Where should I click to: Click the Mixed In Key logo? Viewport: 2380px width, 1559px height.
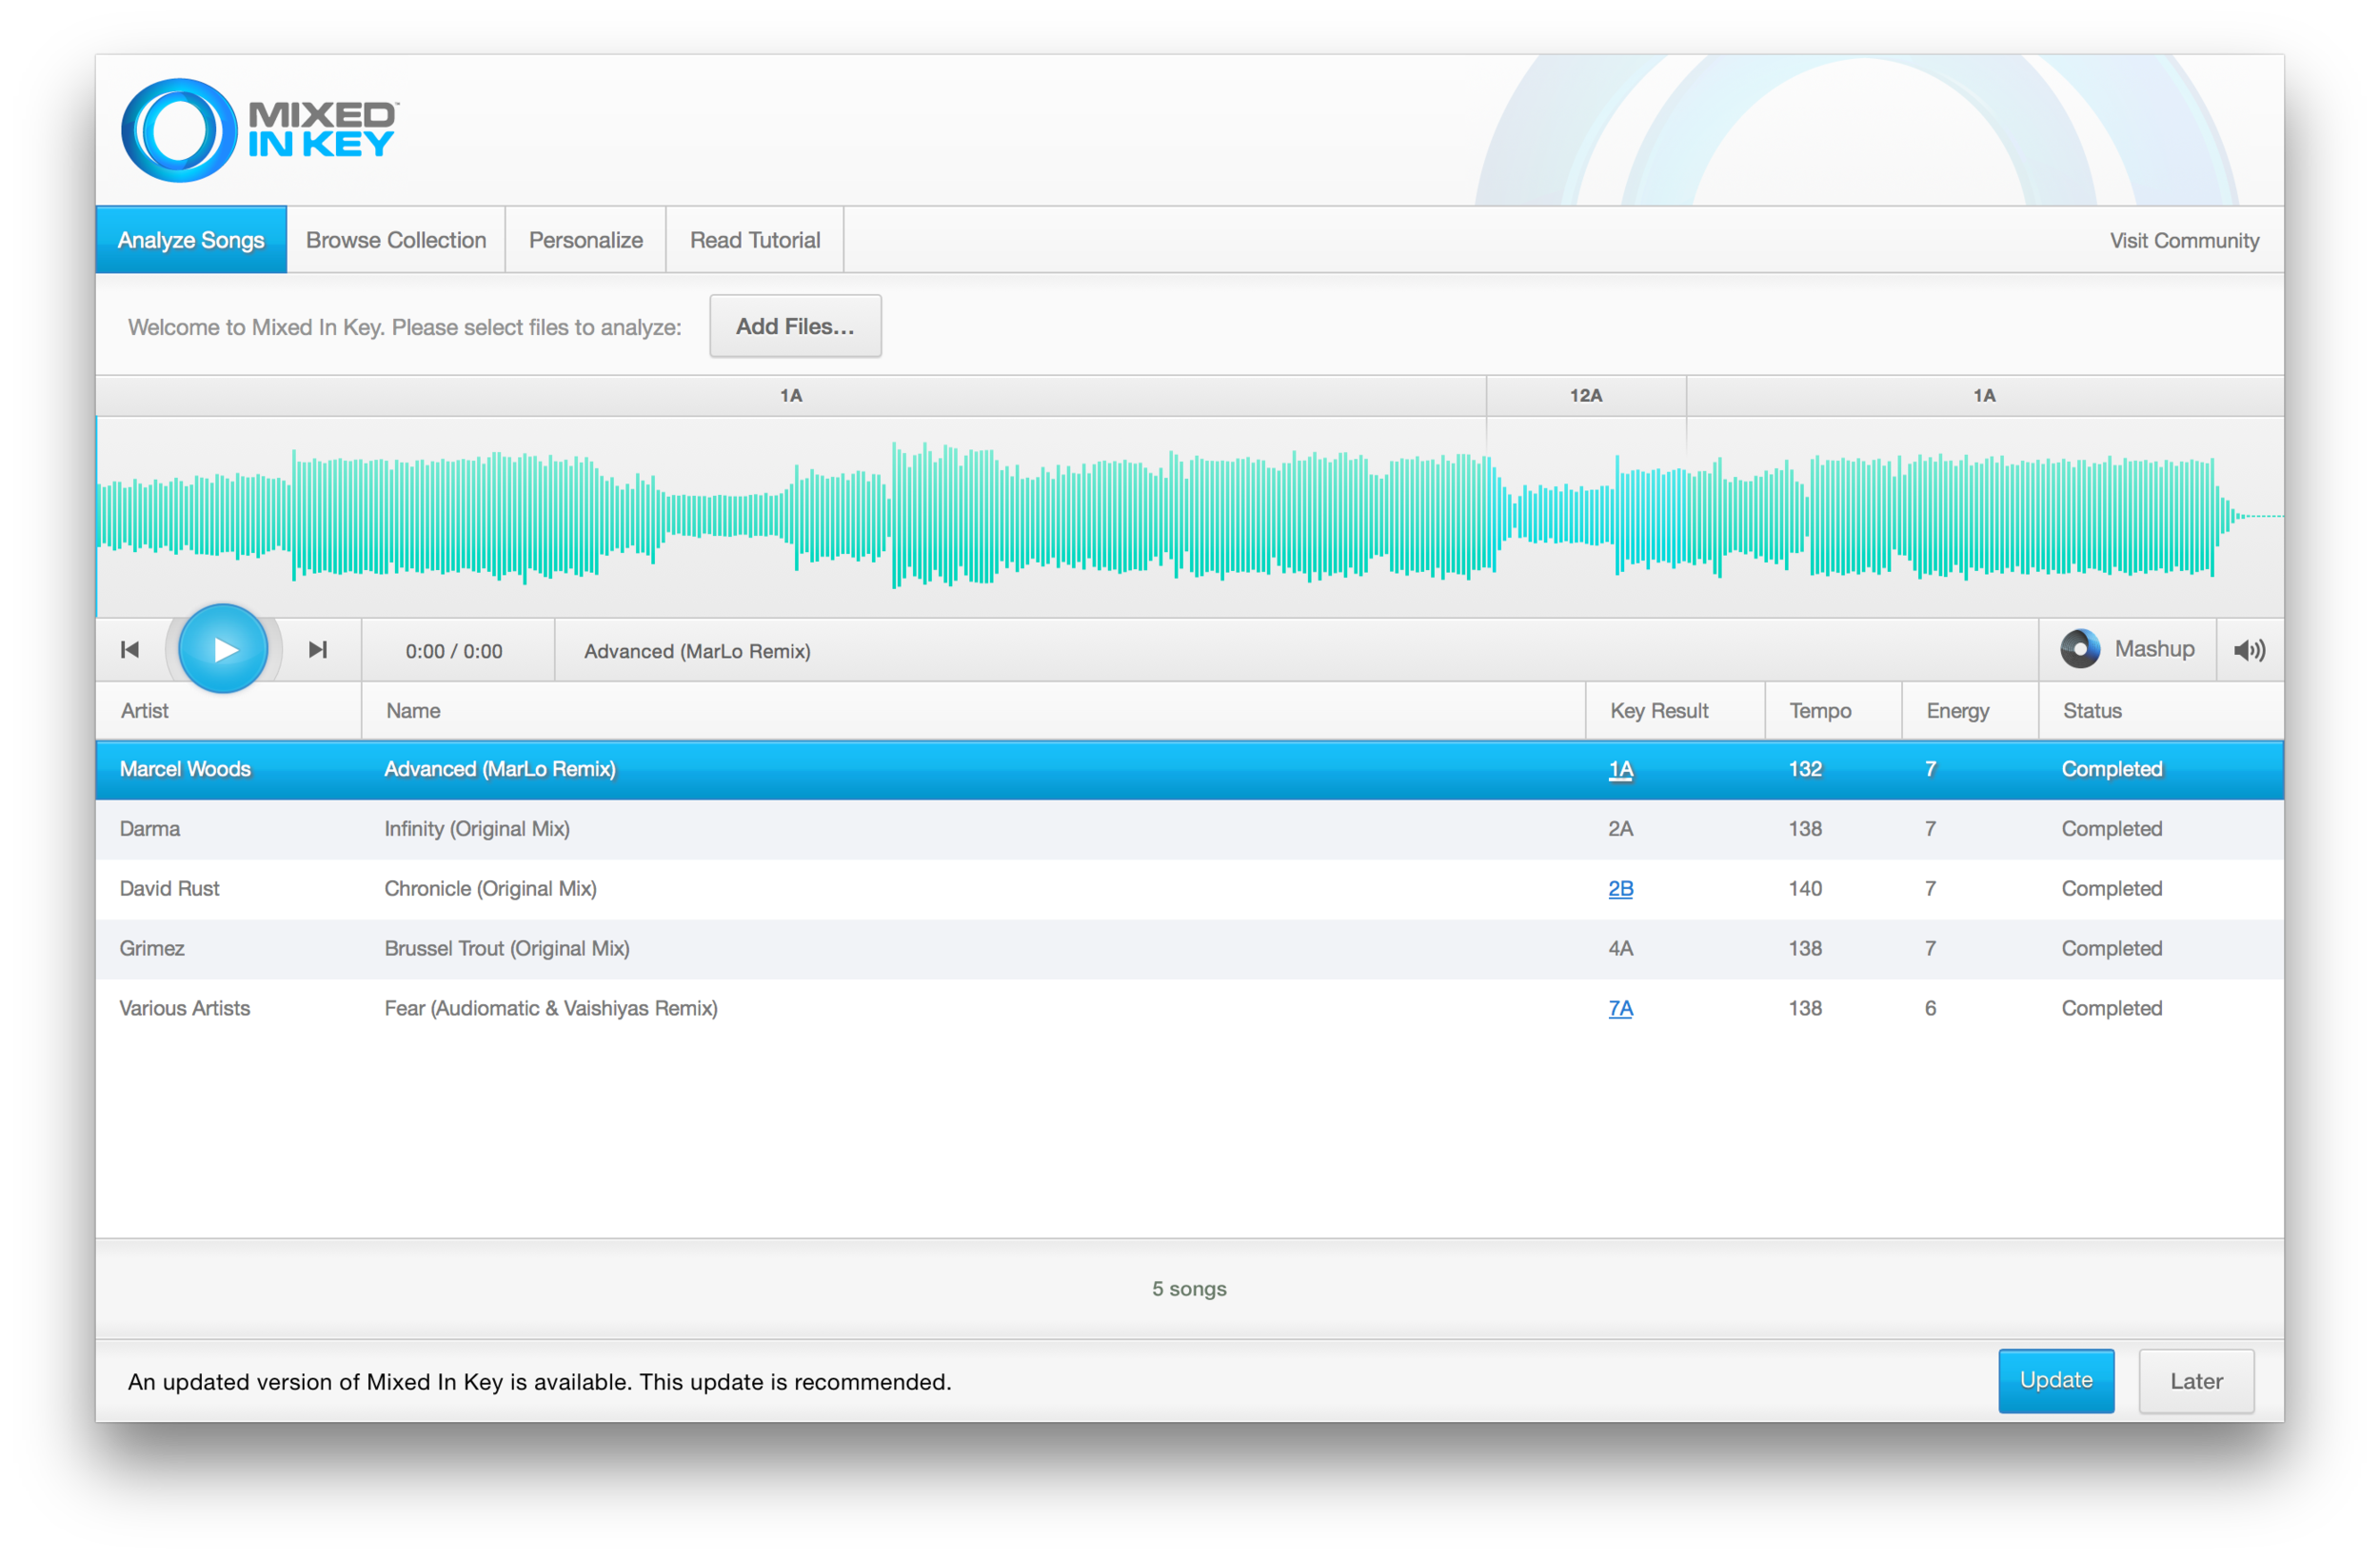click(x=260, y=130)
